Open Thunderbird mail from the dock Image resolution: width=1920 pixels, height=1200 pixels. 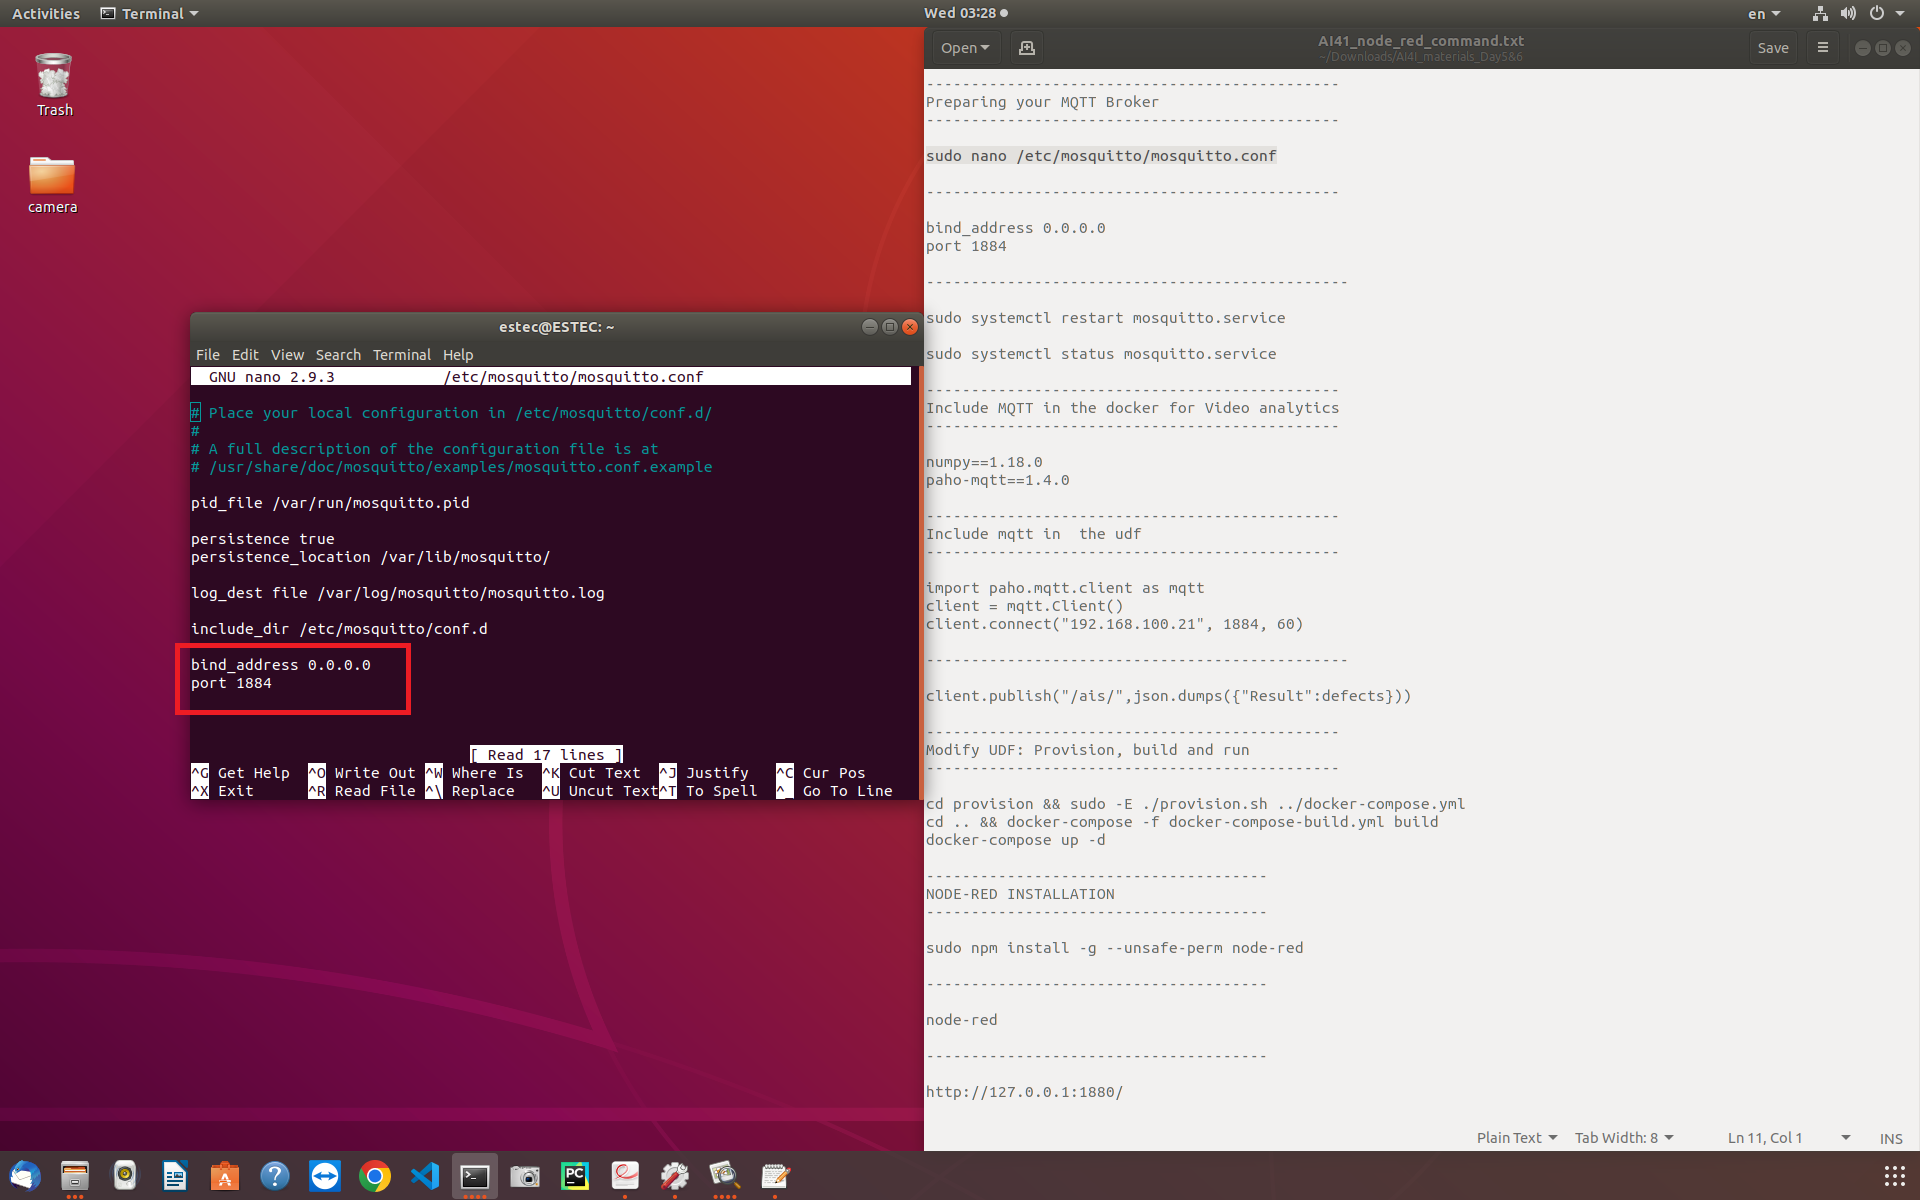pos(25,1176)
